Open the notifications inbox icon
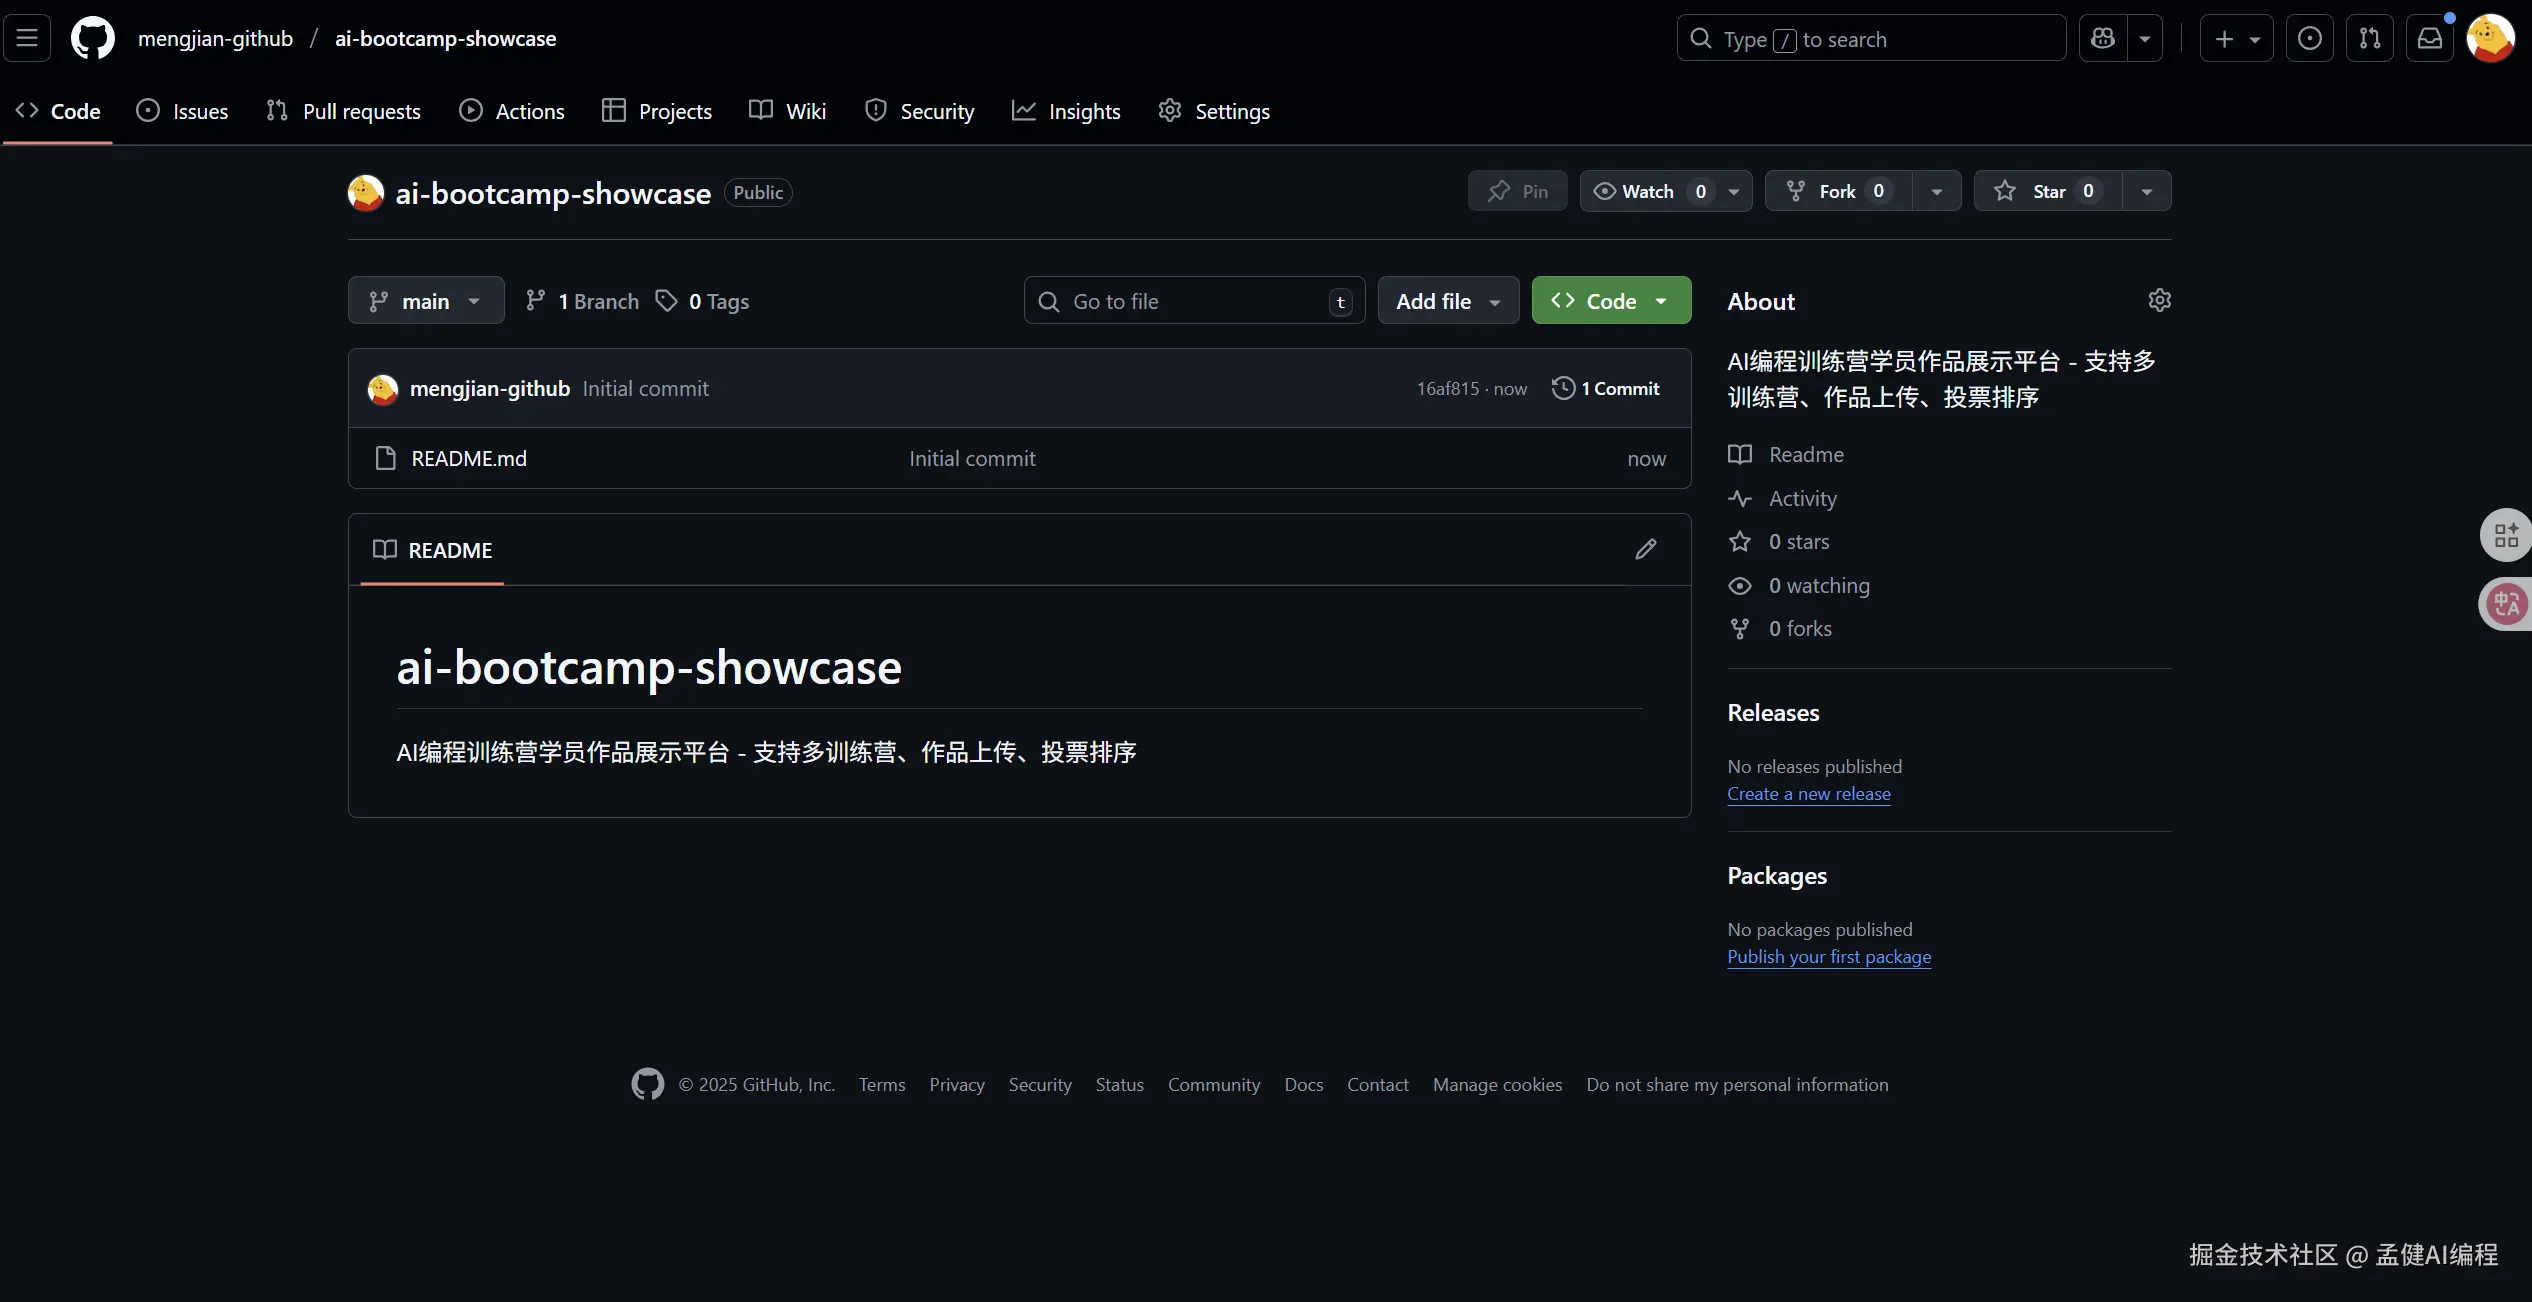Viewport: 2532px width, 1302px height. pos(2430,38)
